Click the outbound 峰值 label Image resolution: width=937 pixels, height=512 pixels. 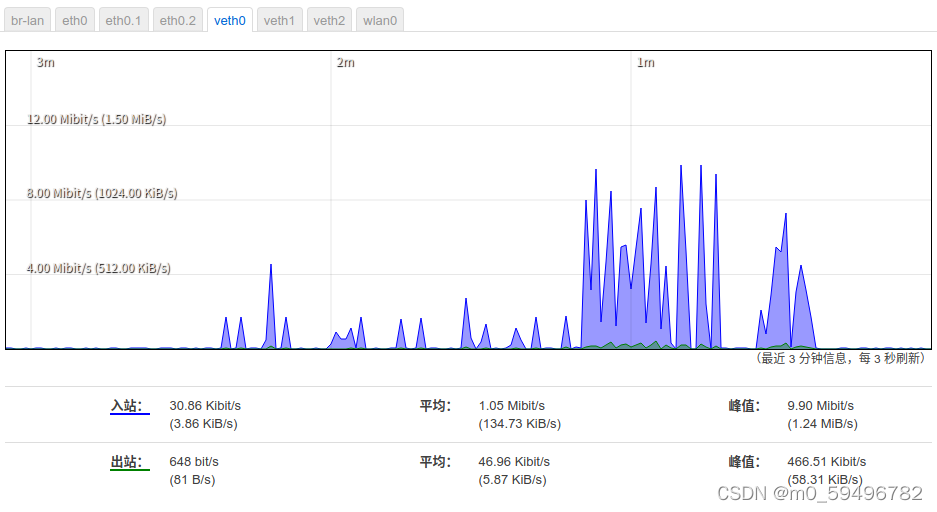pos(744,462)
